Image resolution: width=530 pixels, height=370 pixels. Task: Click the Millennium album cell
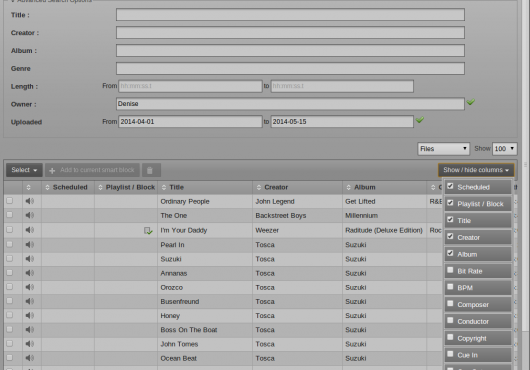[361, 216]
